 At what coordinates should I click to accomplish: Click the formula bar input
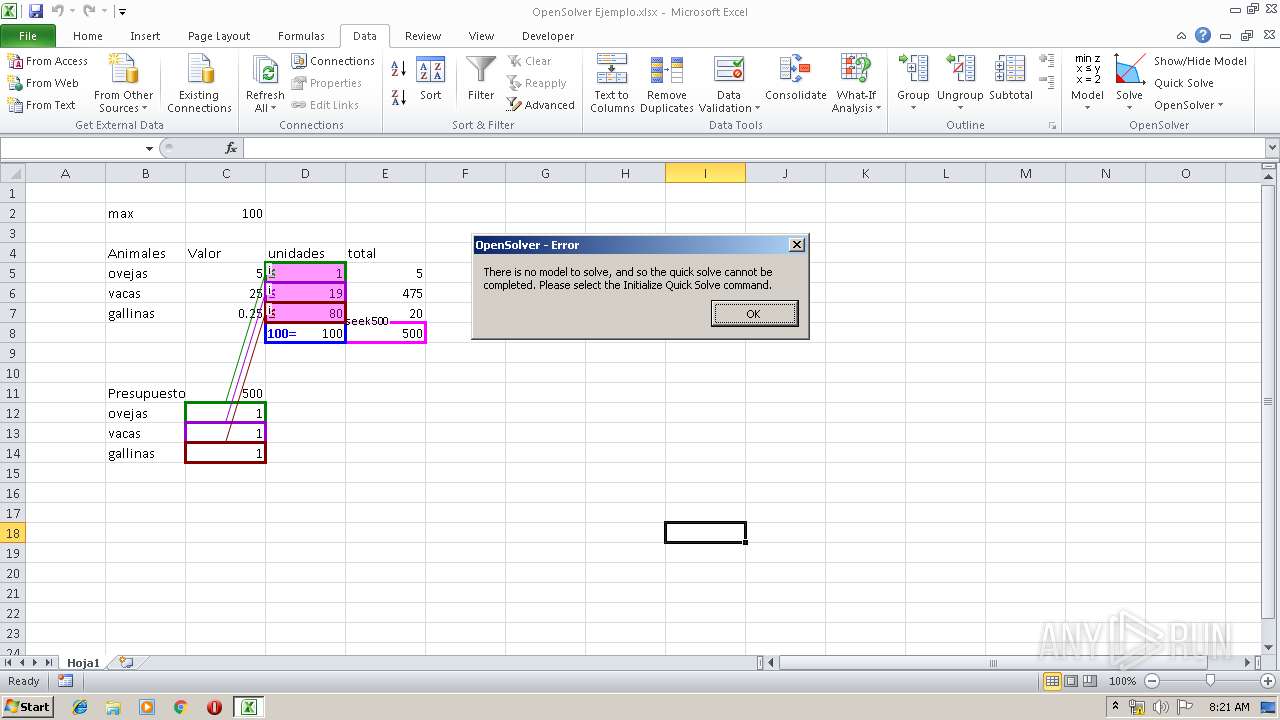click(x=752, y=148)
